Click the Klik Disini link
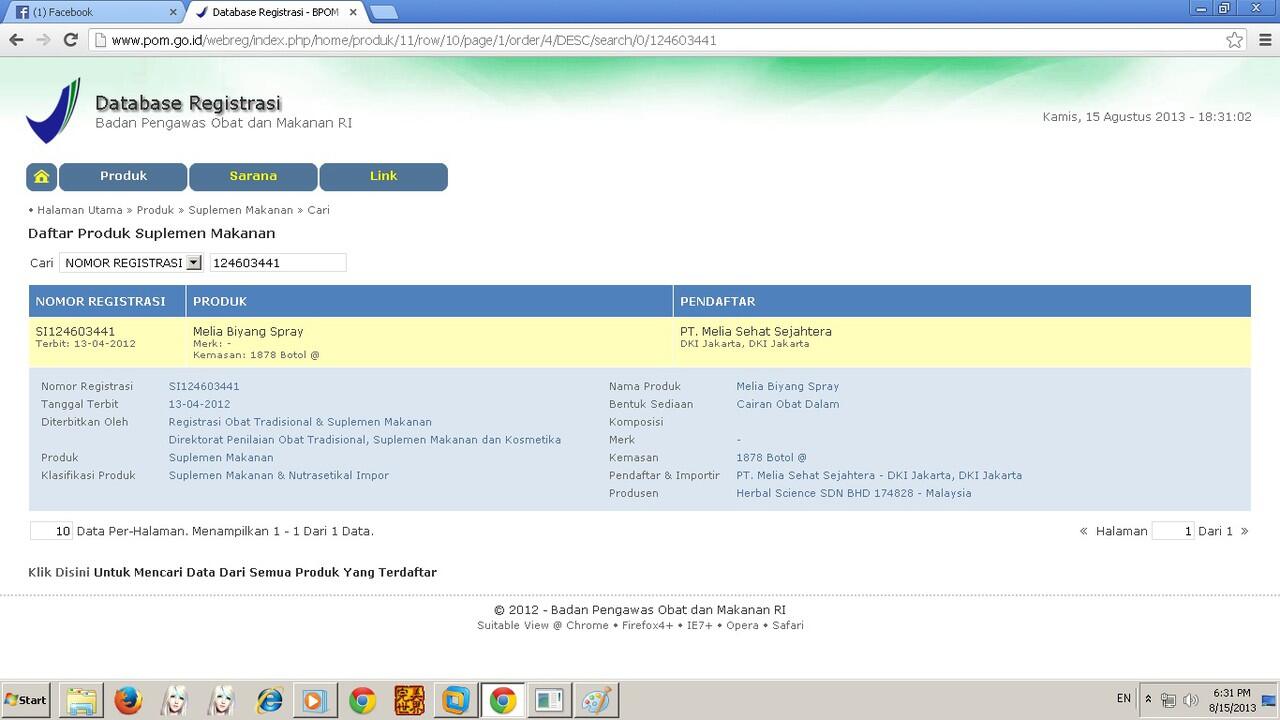1280x720 pixels. [59, 573]
